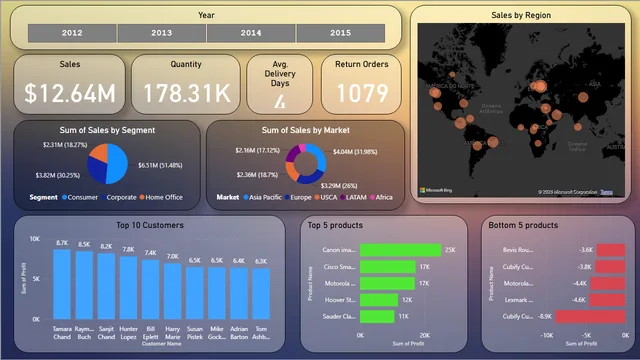The image size is (640, 360).
Task: Click the Sum of Sales by Segment title
Action: pyautogui.click(x=107, y=130)
